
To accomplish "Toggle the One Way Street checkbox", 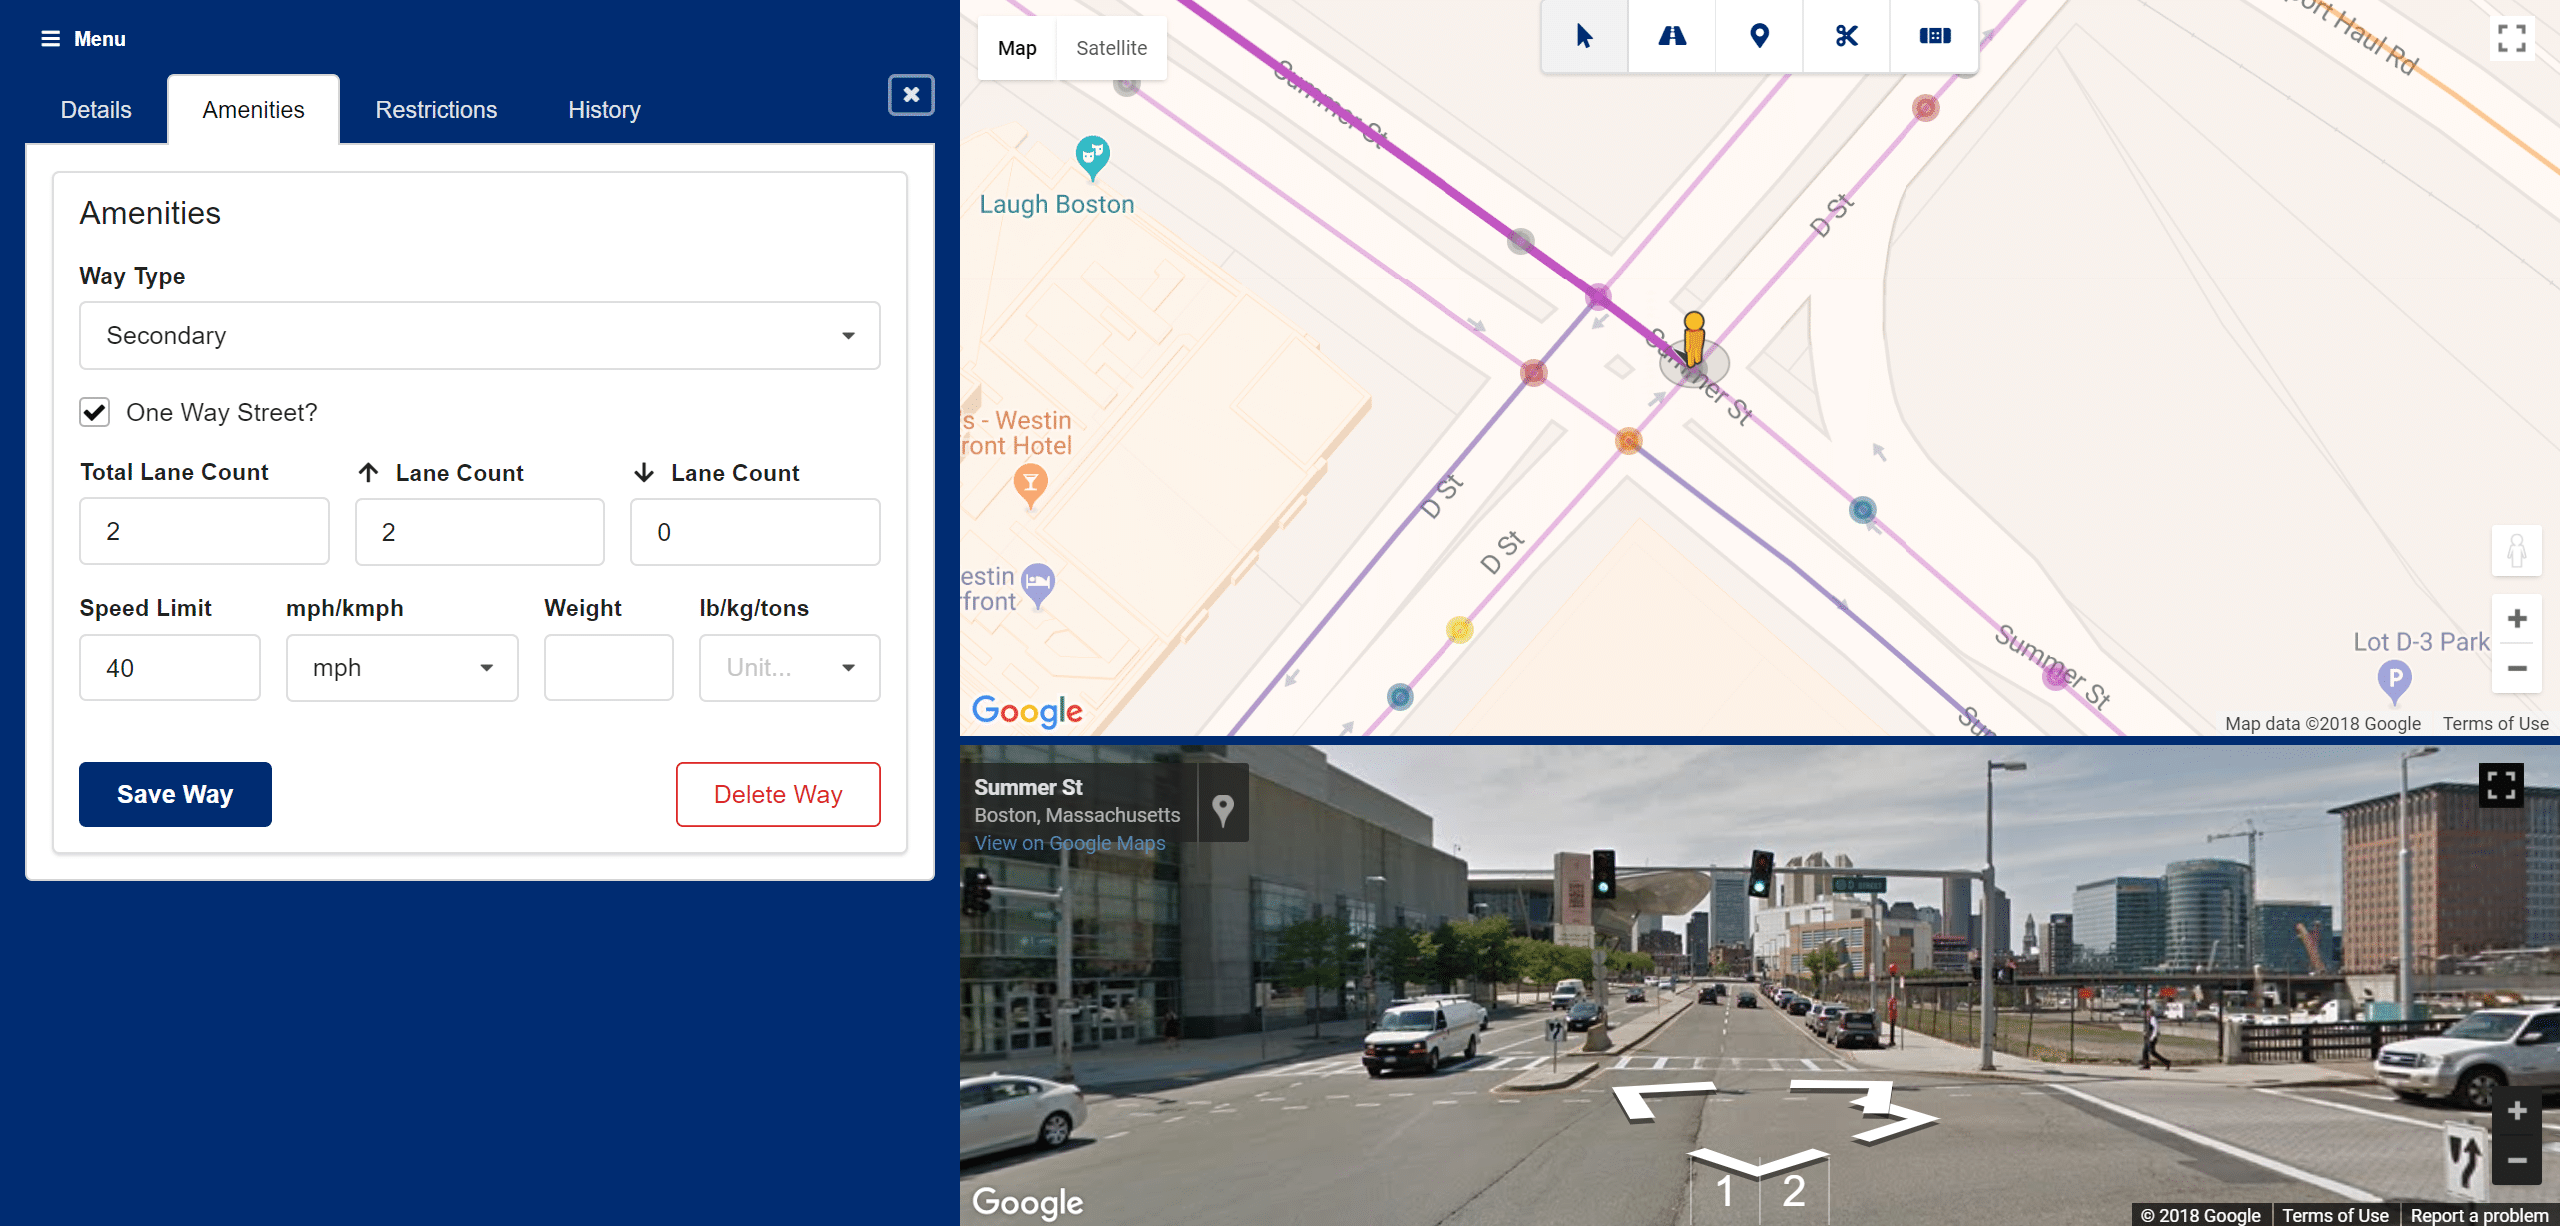I will tap(95, 411).
